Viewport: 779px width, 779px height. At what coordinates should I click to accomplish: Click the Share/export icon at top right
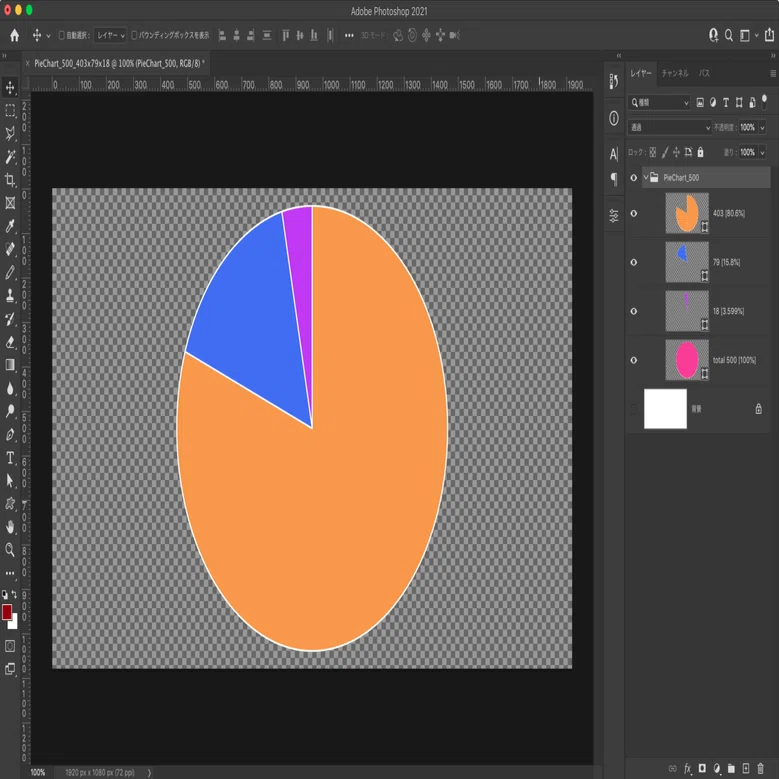[x=769, y=35]
